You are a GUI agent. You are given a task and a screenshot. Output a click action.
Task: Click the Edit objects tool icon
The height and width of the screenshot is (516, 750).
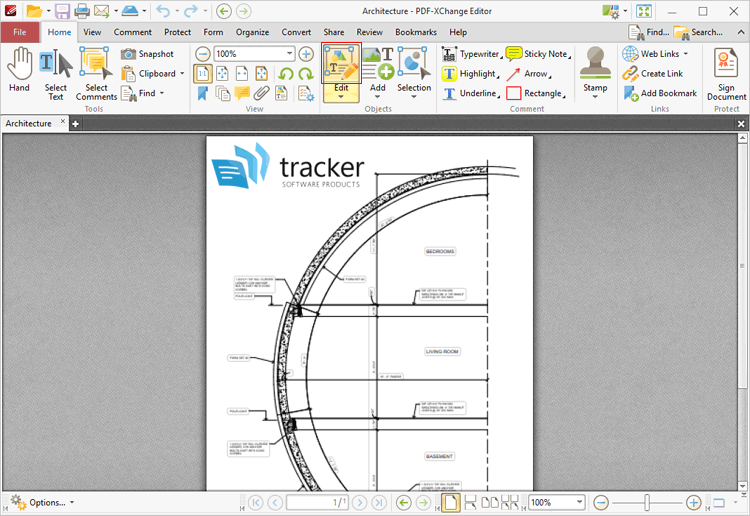pos(341,62)
